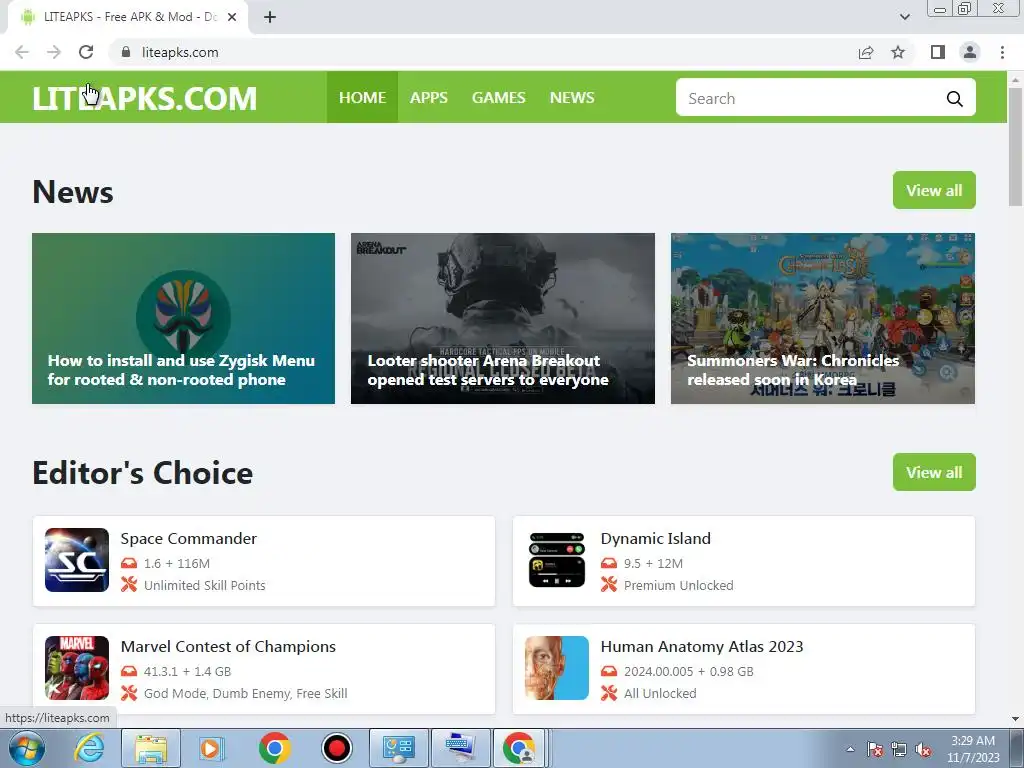This screenshot has width=1024, height=768.
Task: Click 'Premium Unlocked' text
Action: coord(679,585)
